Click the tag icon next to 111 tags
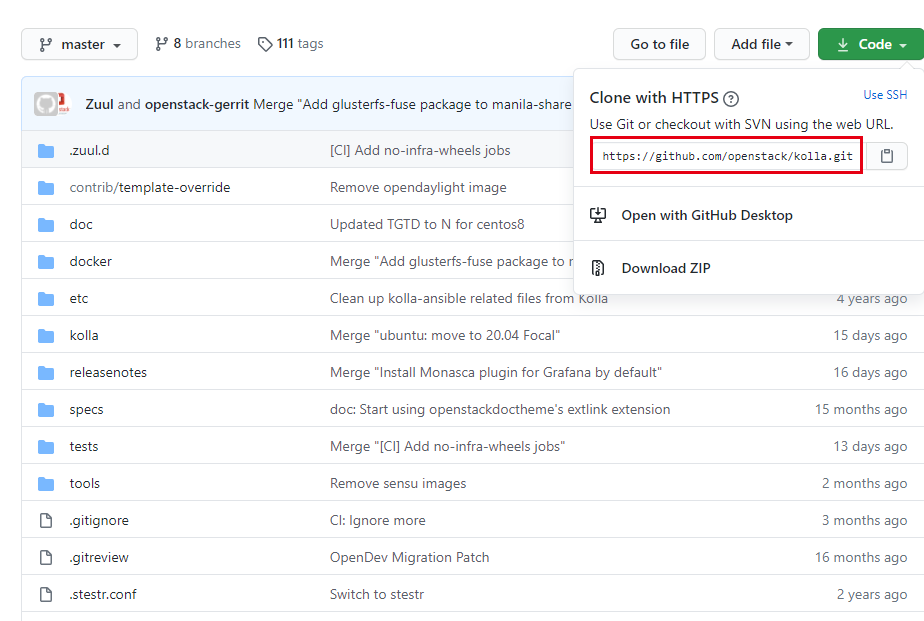The width and height of the screenshot is (924, 621). click(265, 44)
